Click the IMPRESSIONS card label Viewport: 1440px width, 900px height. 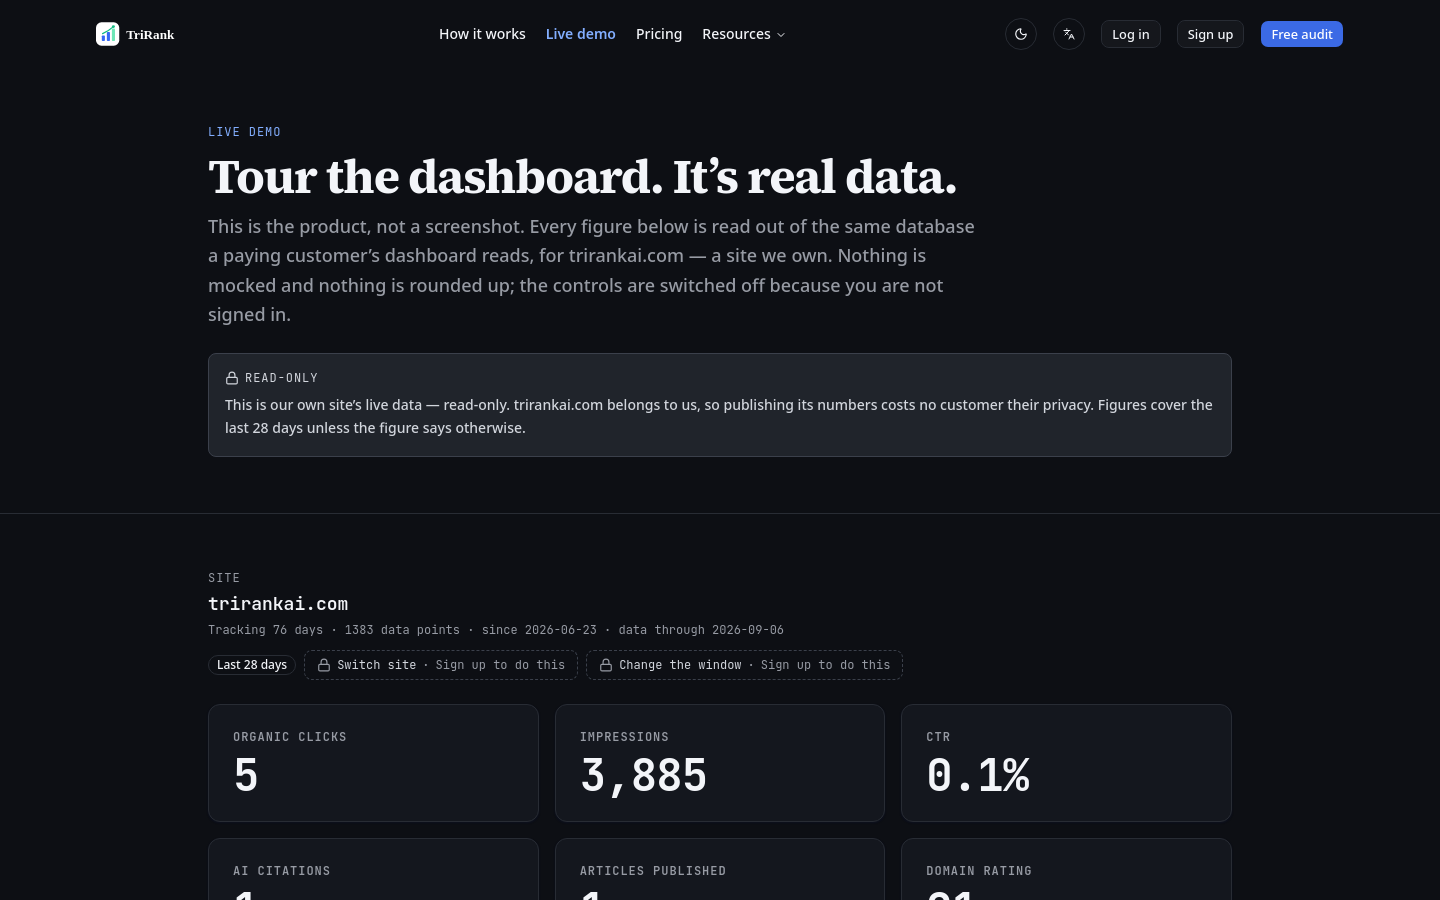click(624, 737)
